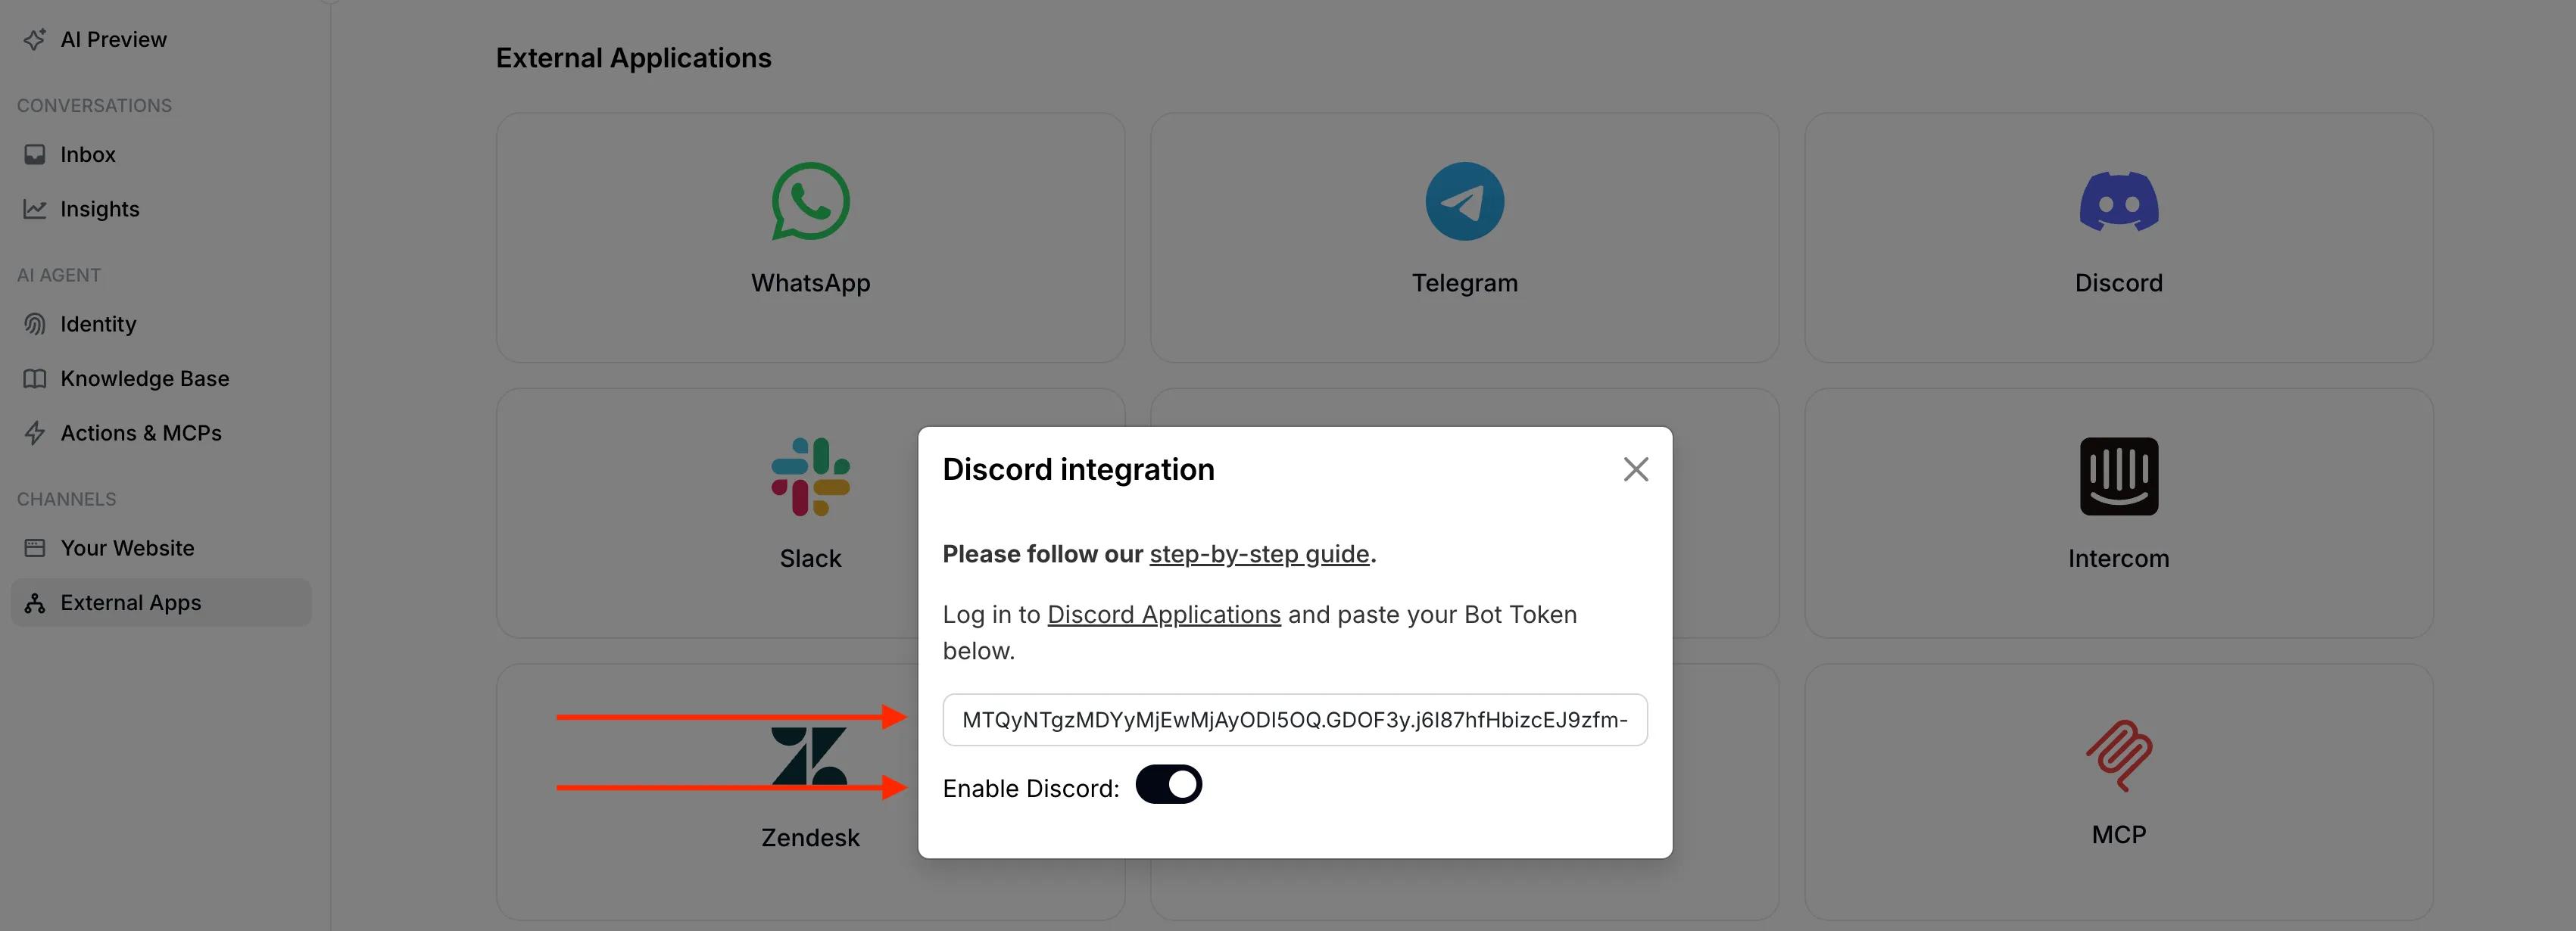Select the Discord integration card
Screen dimensions: 2576x931
pos(2118,238)
